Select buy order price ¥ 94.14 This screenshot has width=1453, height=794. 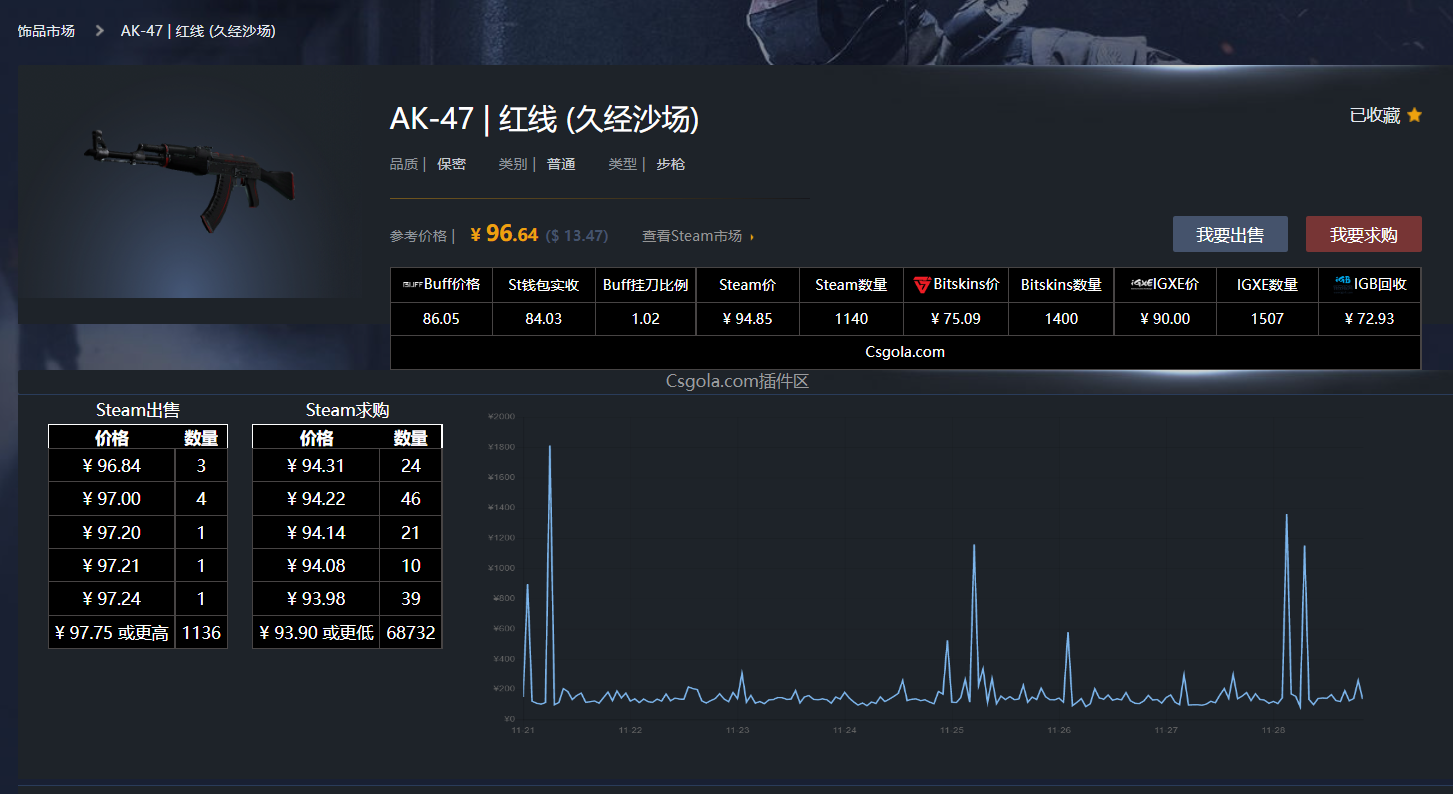pyautogui.click(x=316, y=533)
